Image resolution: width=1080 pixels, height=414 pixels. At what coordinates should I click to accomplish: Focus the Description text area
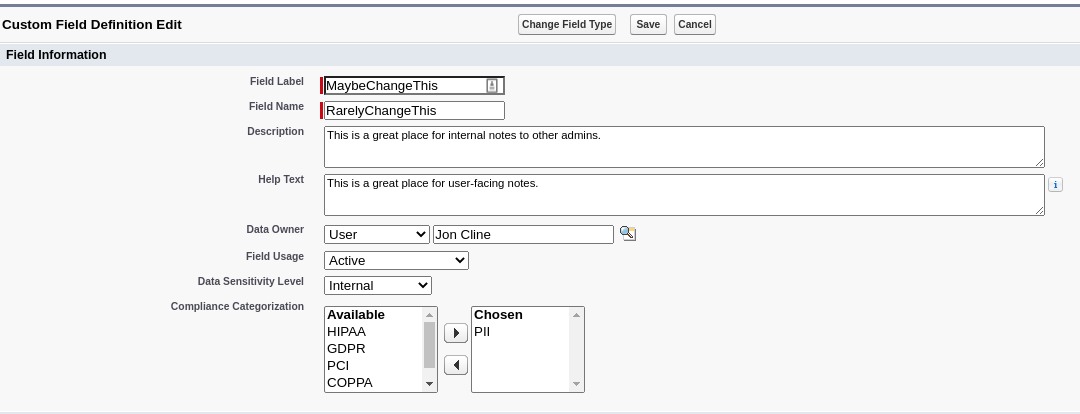click(x=684, y=147)
